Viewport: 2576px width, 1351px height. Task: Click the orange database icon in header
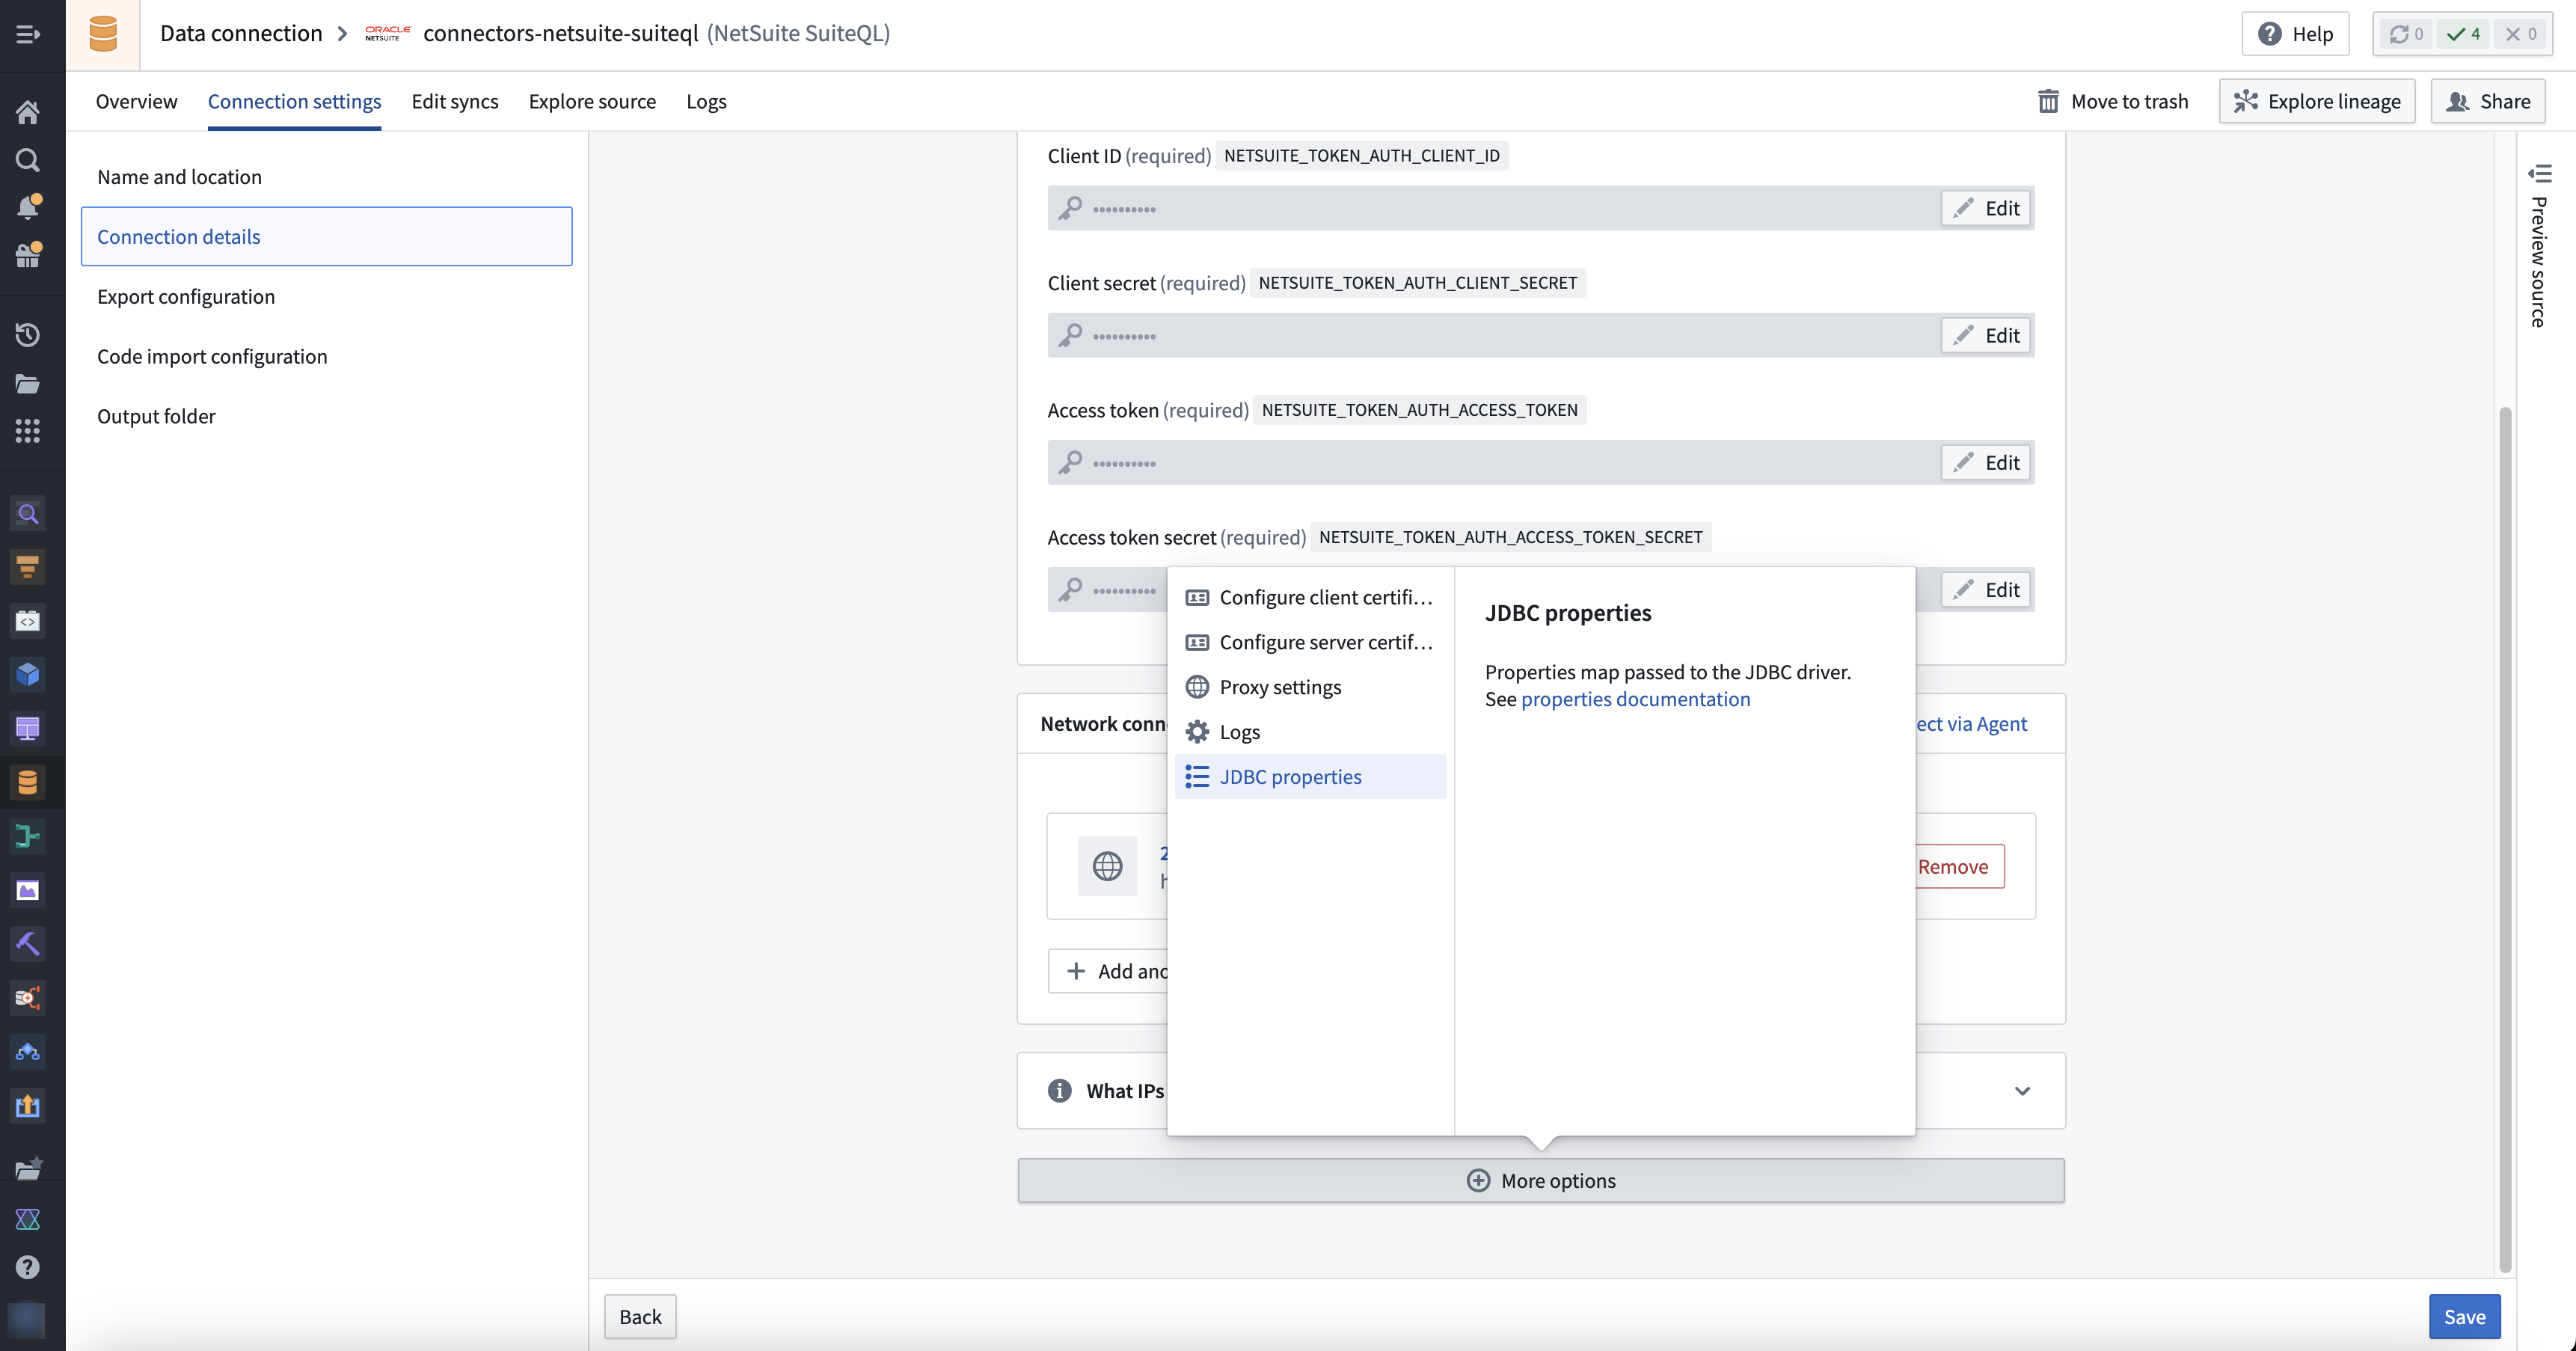(x=103, y=34)
